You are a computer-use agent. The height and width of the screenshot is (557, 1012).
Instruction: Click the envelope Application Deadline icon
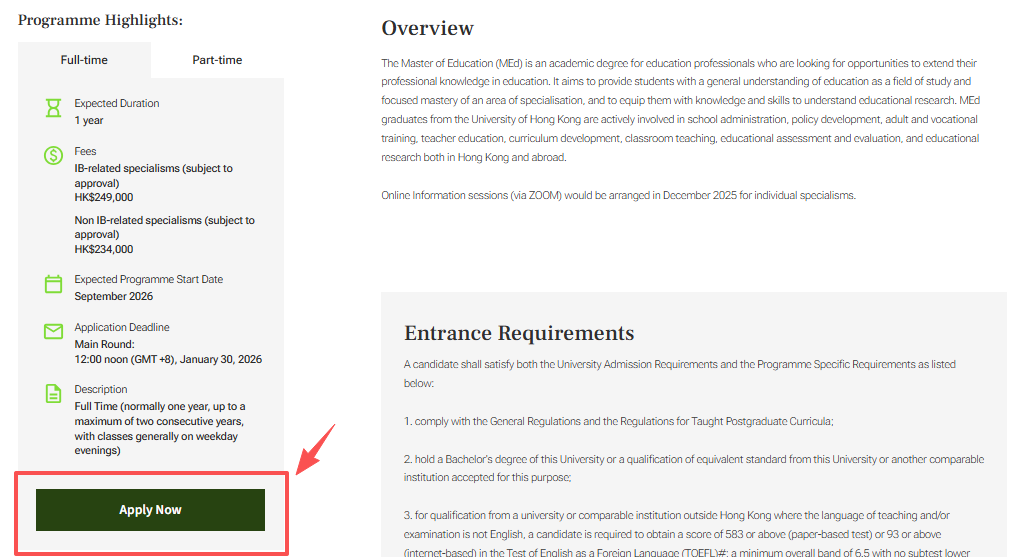[x=53, y=331]
